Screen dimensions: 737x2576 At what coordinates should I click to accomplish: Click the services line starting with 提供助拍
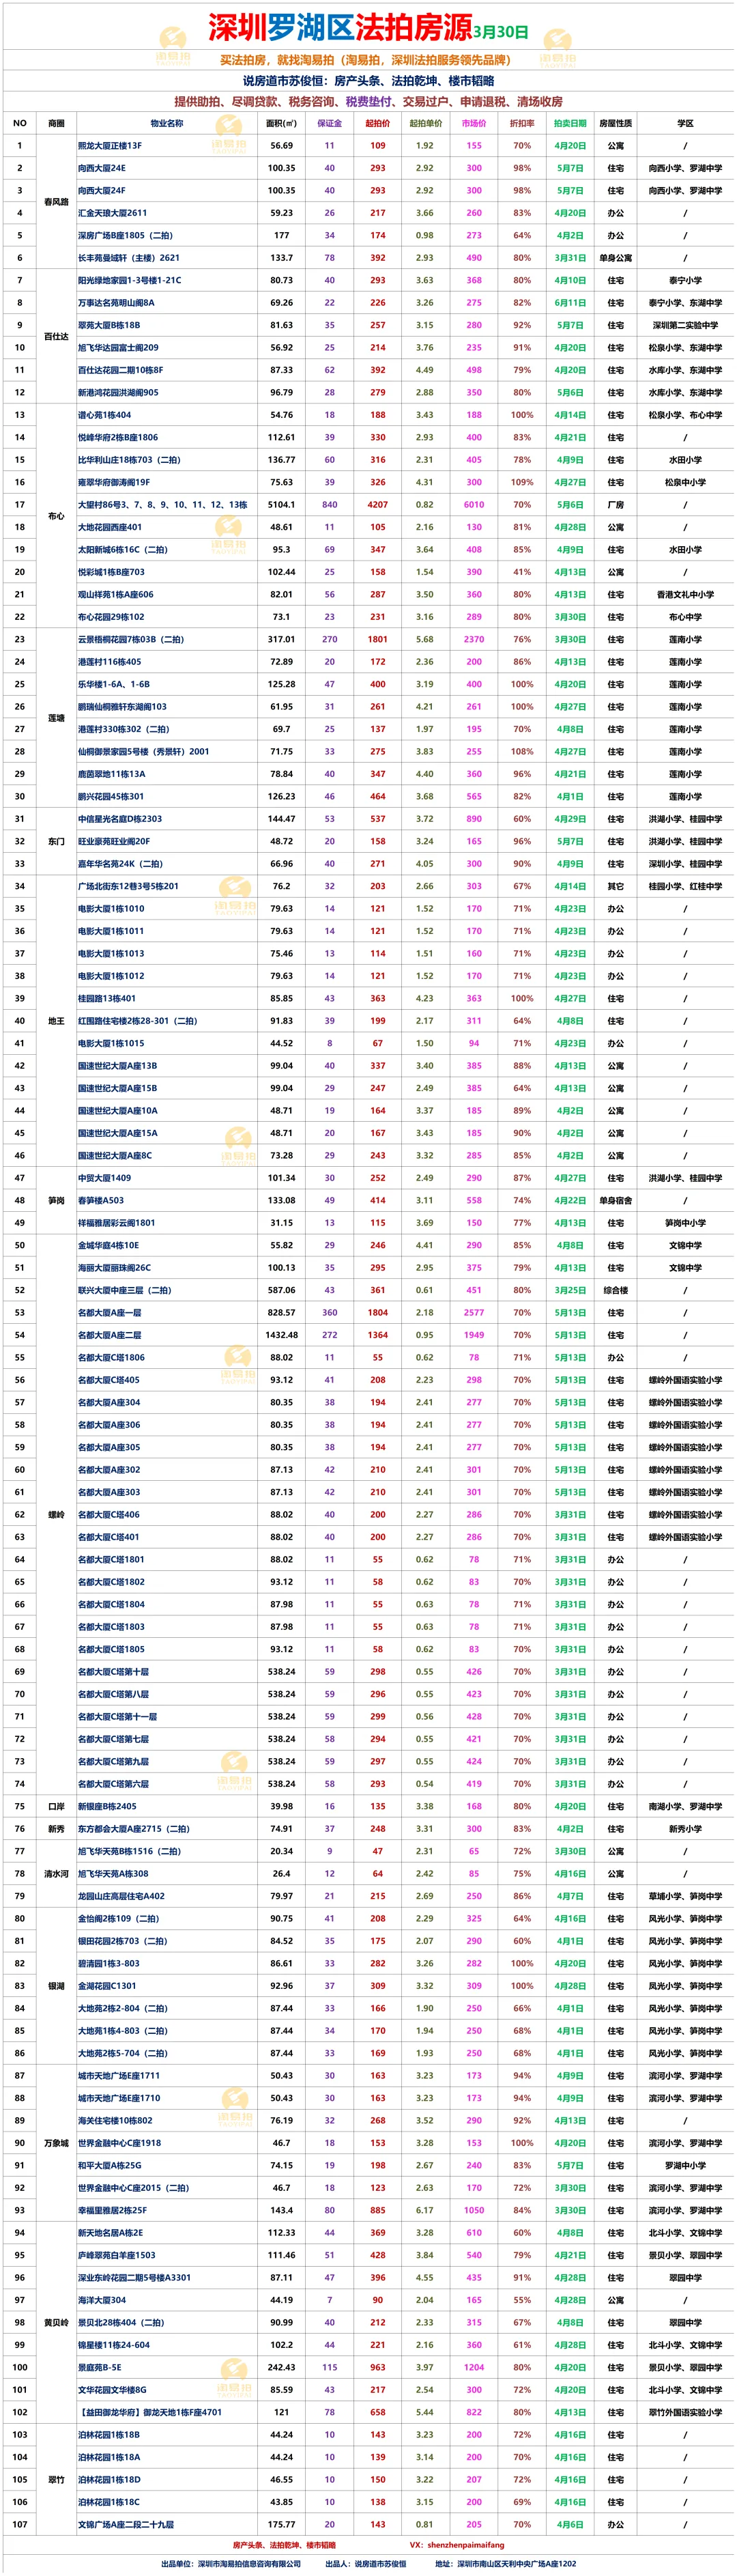[368, 101]
